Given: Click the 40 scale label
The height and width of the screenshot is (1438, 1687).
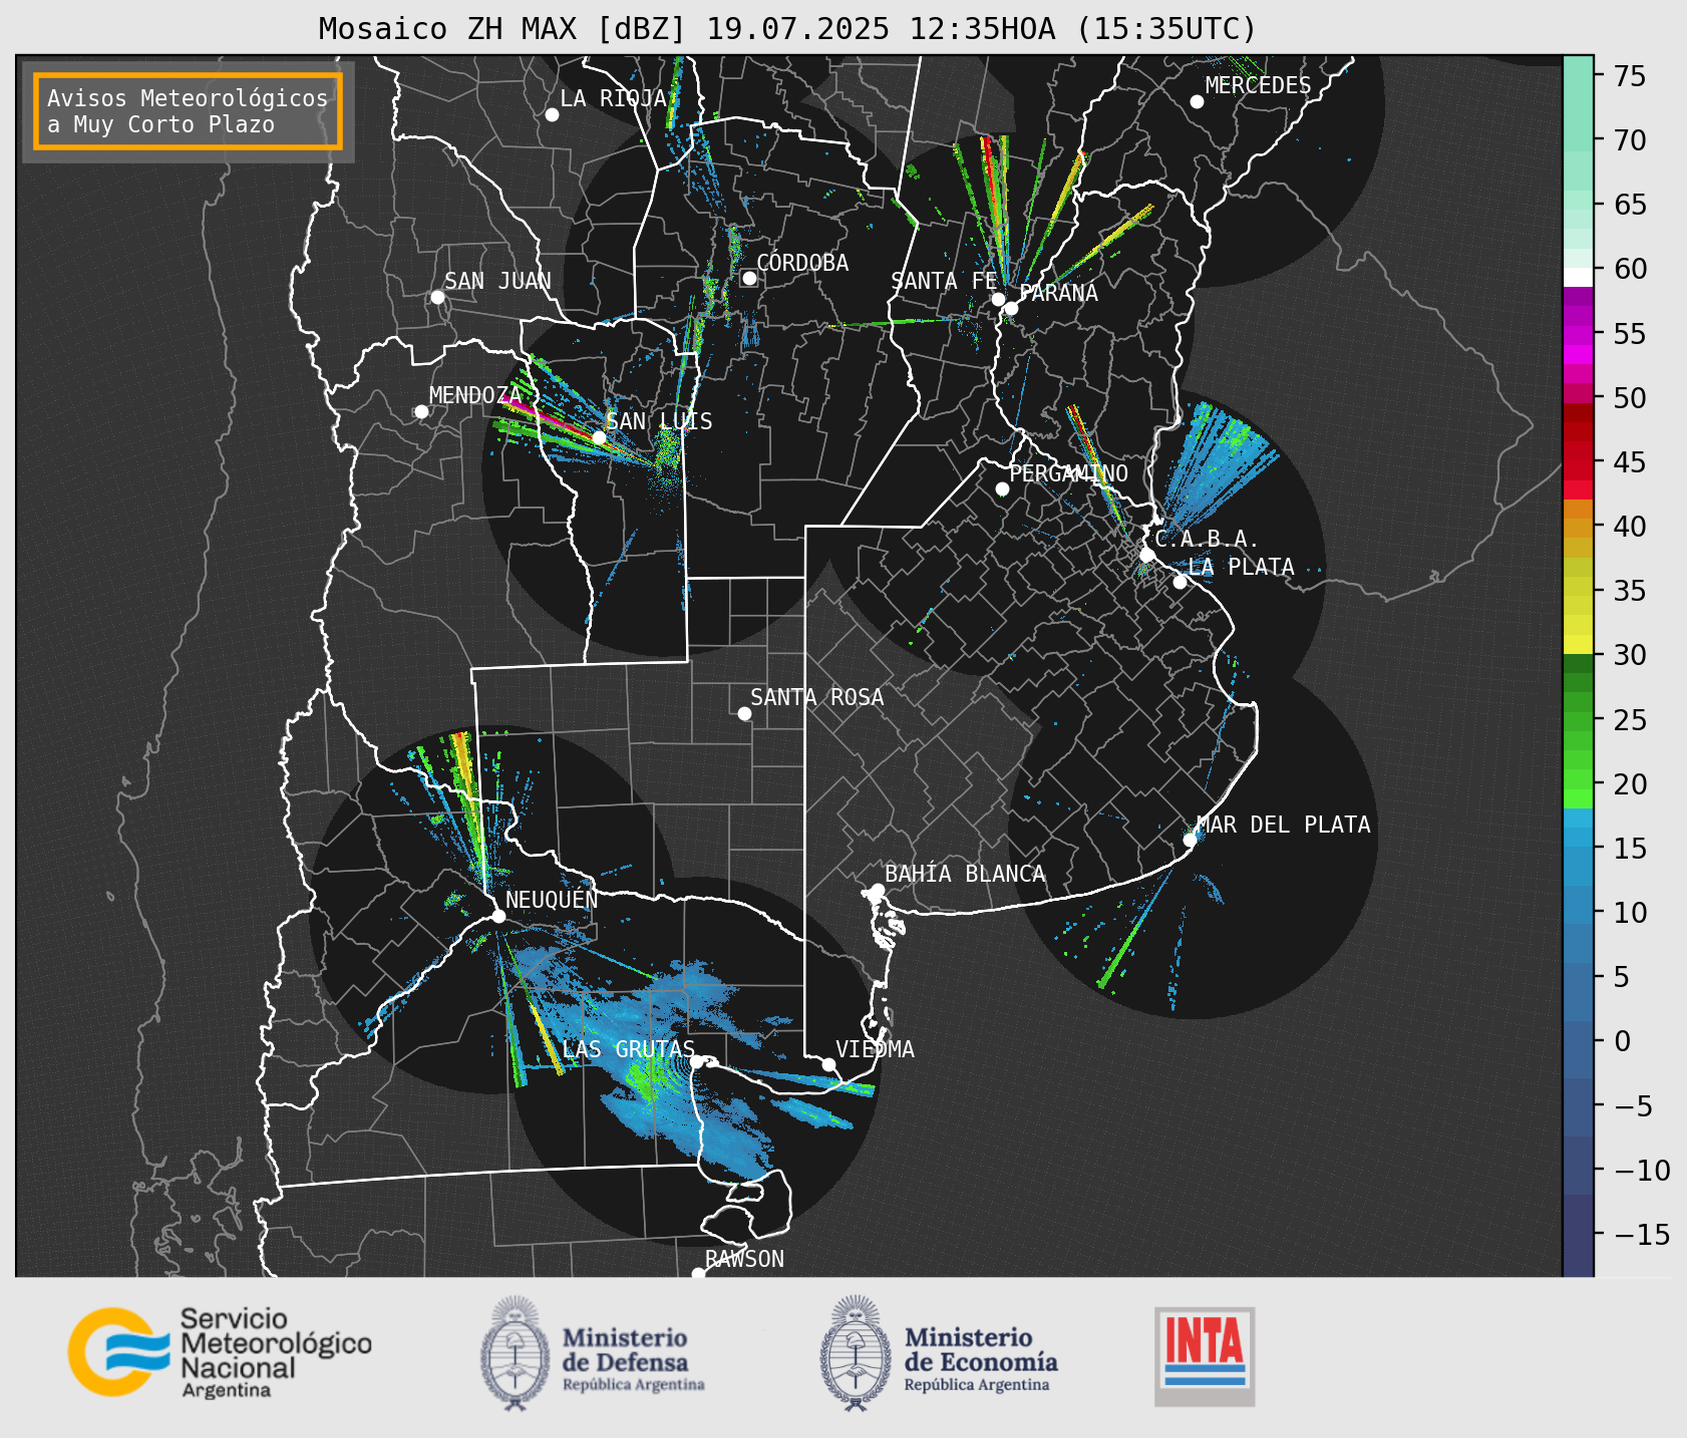Looking at the screenshot, I should coord(1630,527).
